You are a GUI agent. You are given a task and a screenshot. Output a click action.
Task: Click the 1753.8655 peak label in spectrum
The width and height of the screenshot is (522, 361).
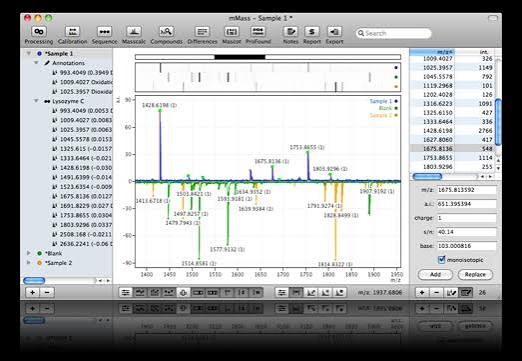pyautogui.click(x=307, y=147)
